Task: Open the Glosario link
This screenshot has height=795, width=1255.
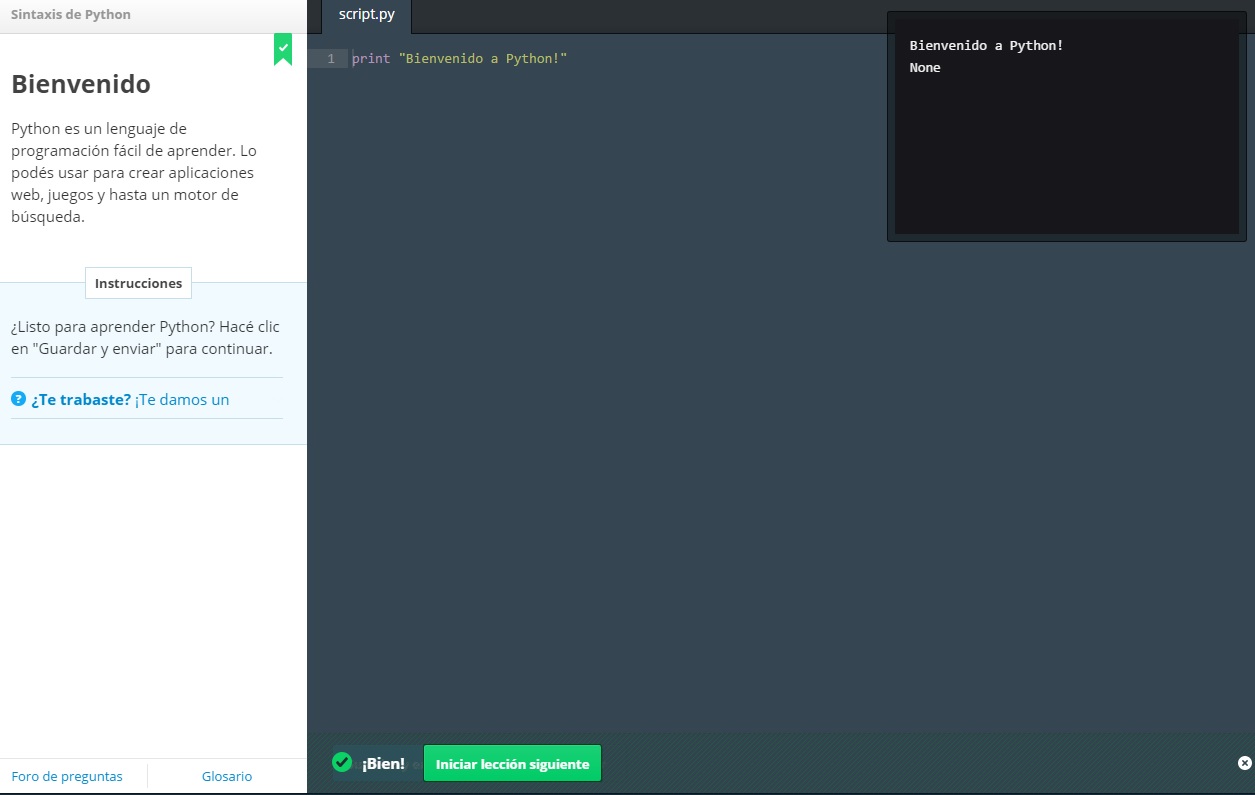Action: pos(227,776)
